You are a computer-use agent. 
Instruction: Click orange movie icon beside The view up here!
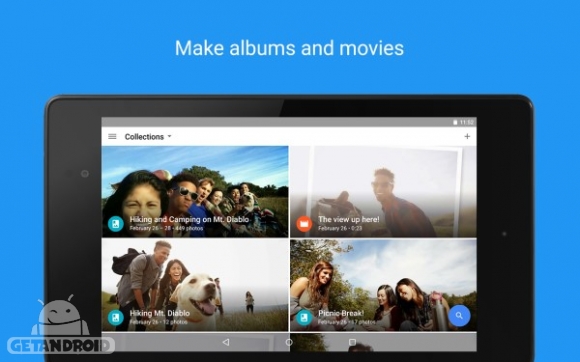tap(304, 223)
